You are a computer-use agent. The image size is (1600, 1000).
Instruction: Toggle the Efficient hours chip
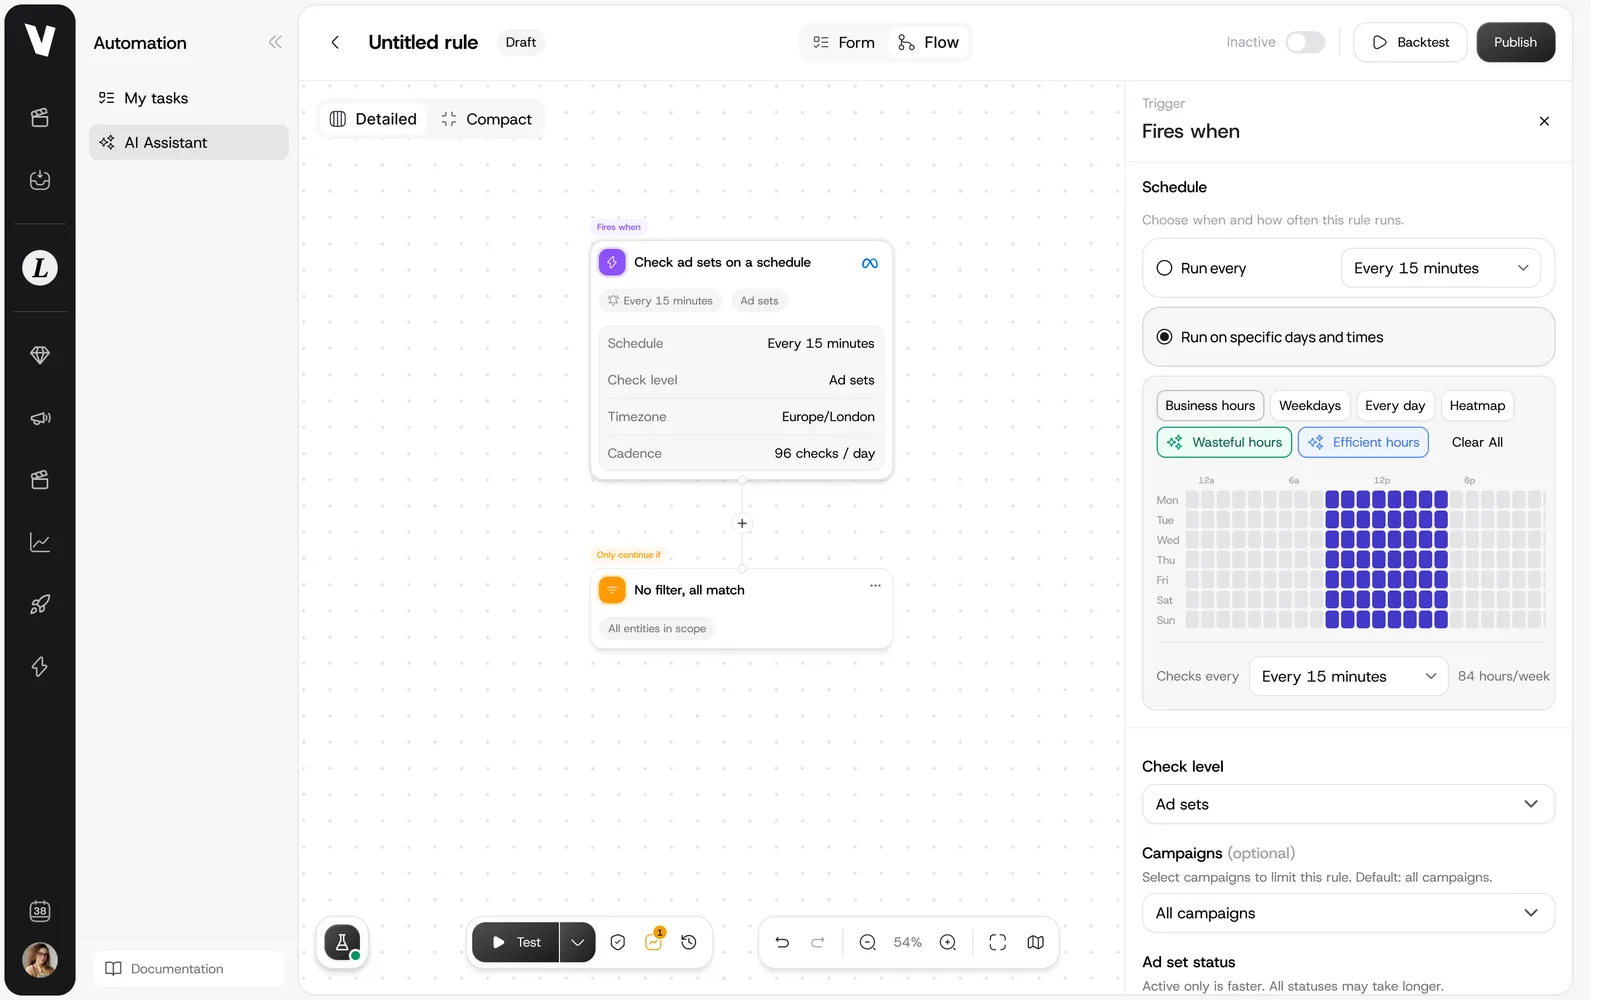(1363, 442)
